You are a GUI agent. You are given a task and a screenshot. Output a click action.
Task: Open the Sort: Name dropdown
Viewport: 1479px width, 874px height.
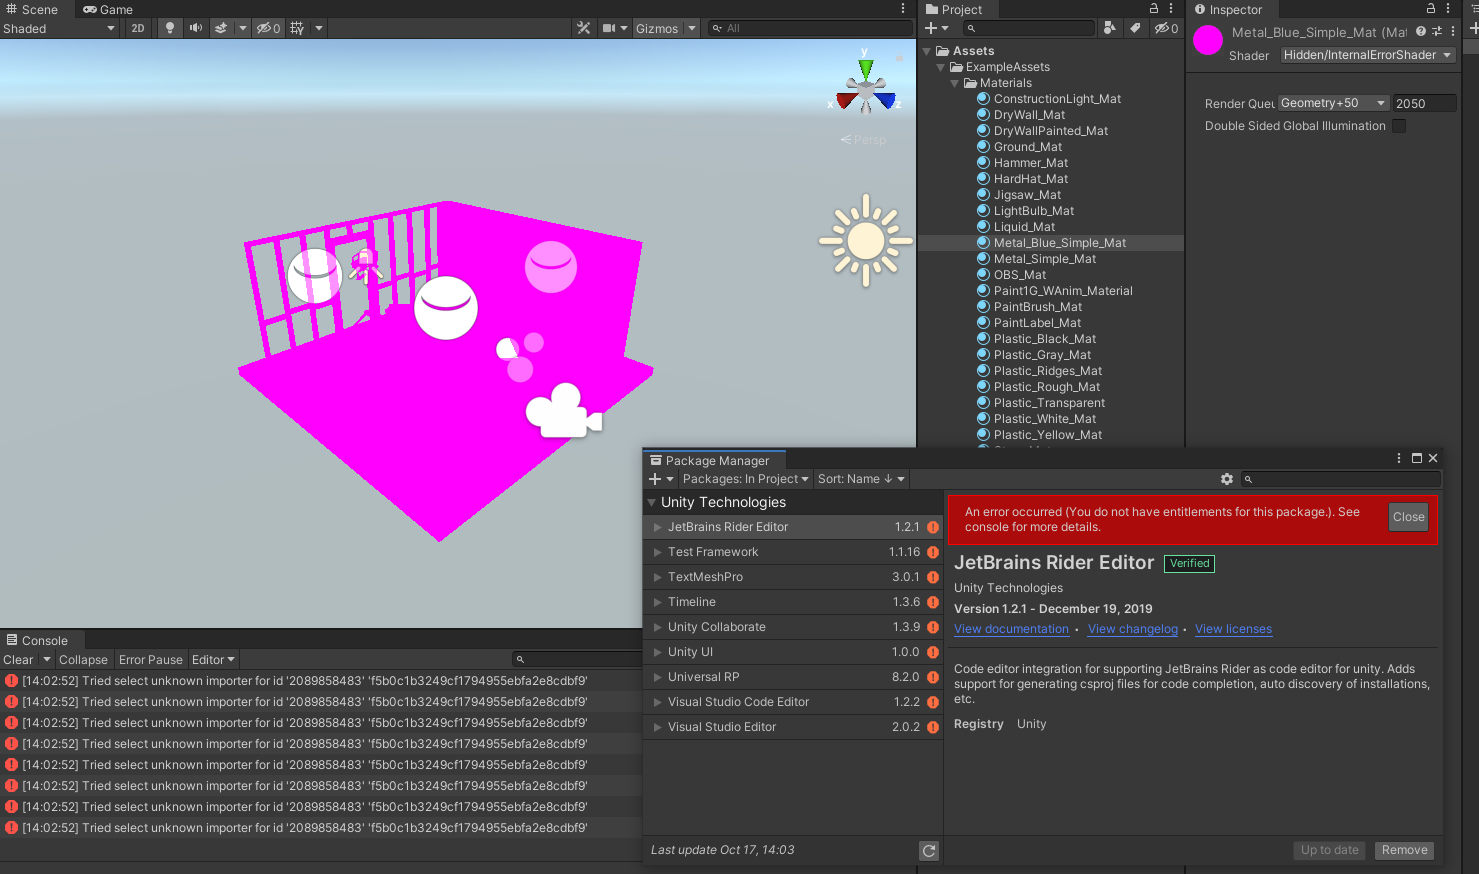861,479
